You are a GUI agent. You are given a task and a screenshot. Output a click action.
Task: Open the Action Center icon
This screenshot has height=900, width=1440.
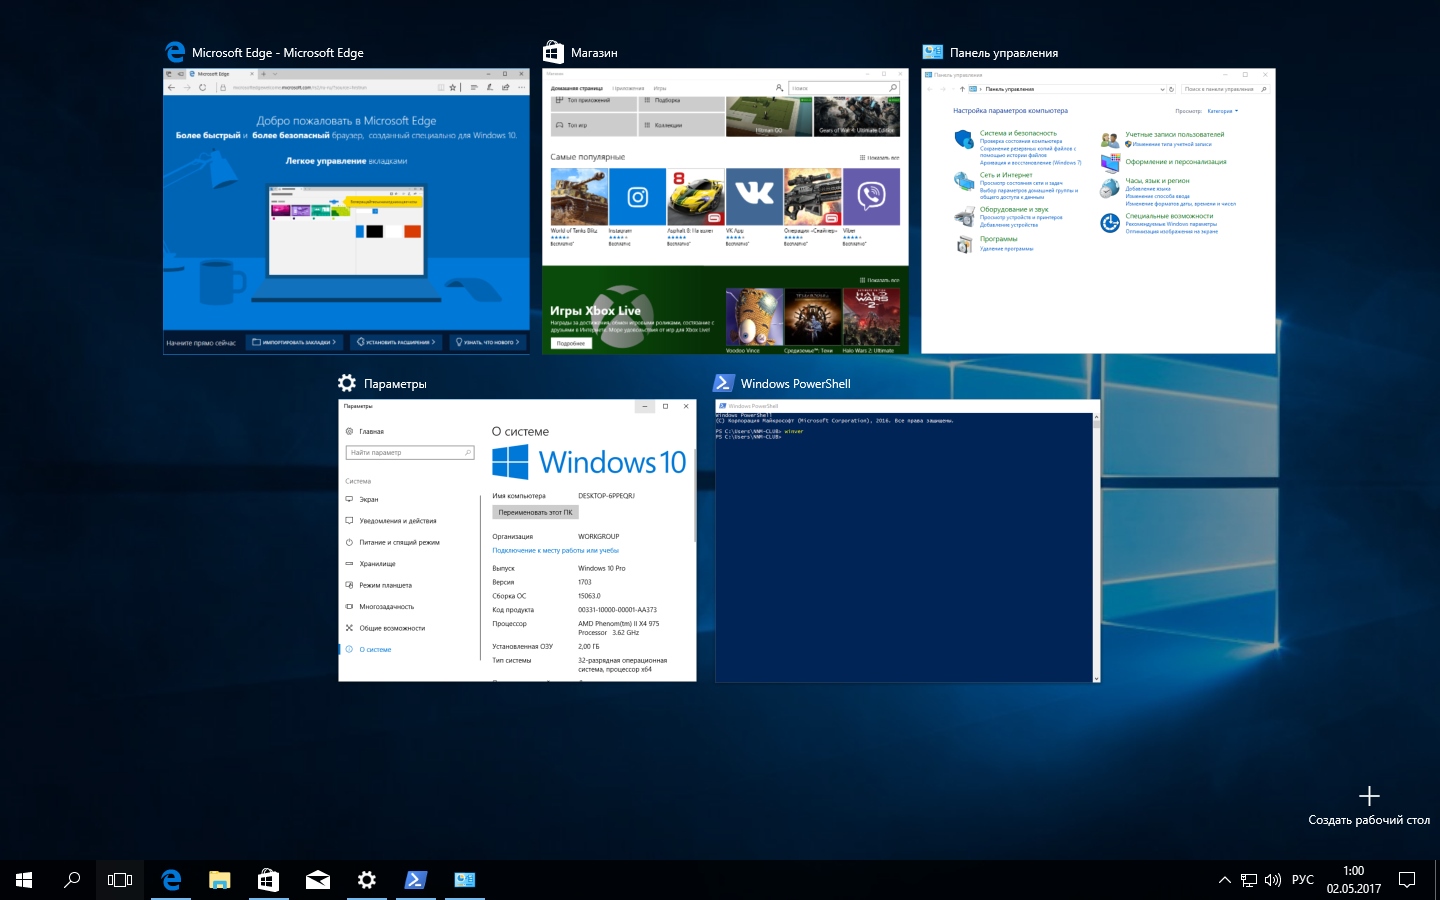pyautogui.click(x=1407, y=880)
